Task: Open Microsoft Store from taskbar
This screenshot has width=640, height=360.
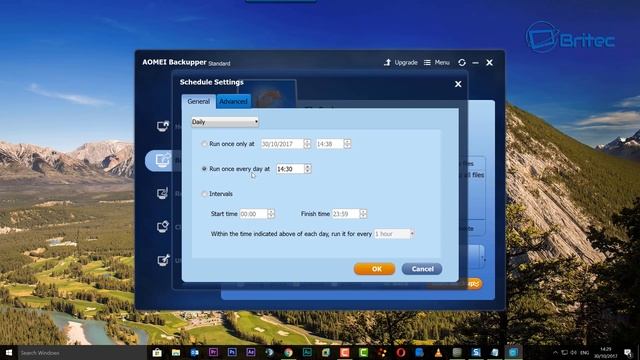Action: [x=157, y=353]
